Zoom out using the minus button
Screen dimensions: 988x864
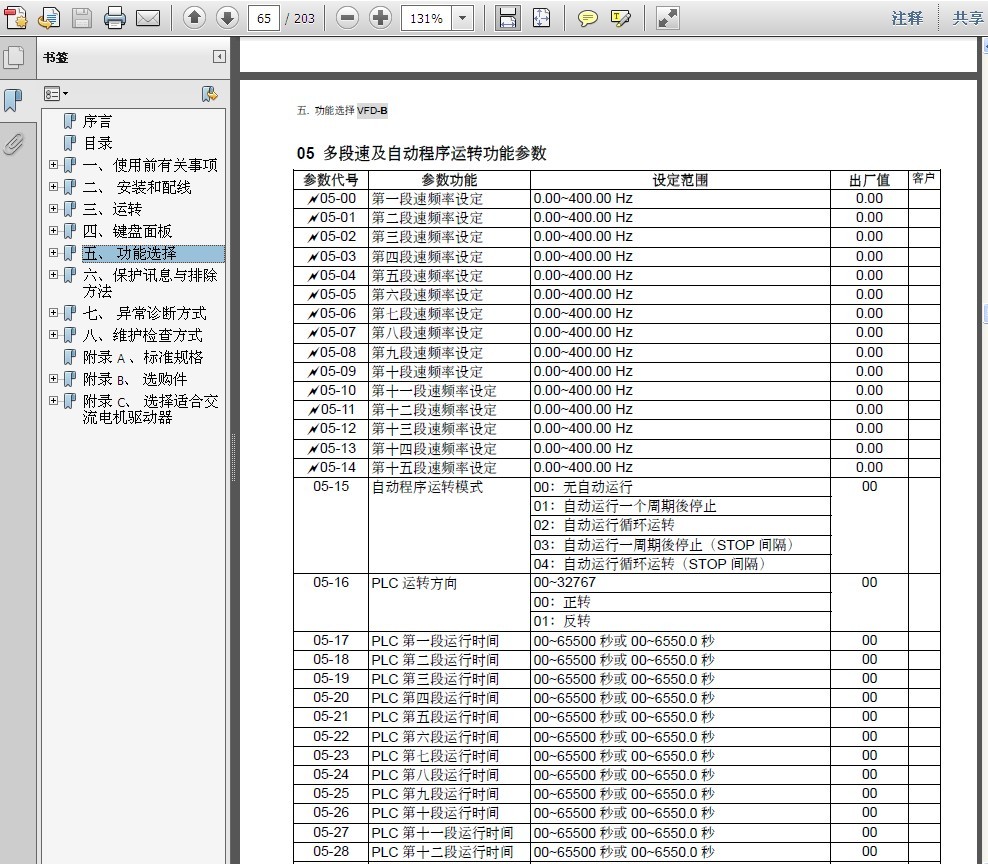coord(347,18)
